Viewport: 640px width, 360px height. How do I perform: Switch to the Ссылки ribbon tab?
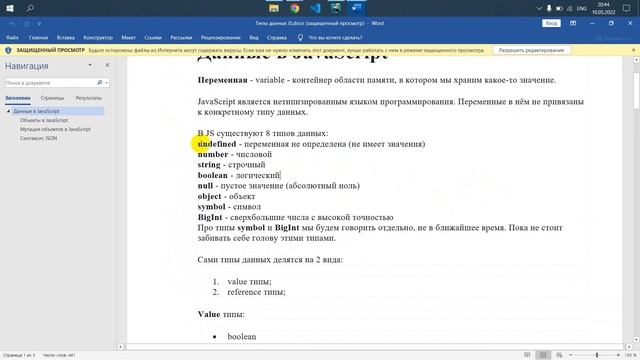(x=153, y=38)
